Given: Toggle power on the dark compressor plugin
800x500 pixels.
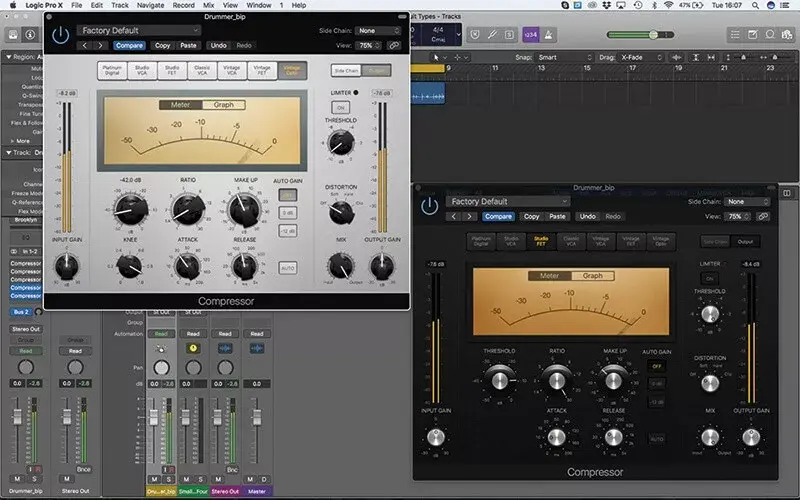Looking at the screenshot, I should (x=430, y=206).
